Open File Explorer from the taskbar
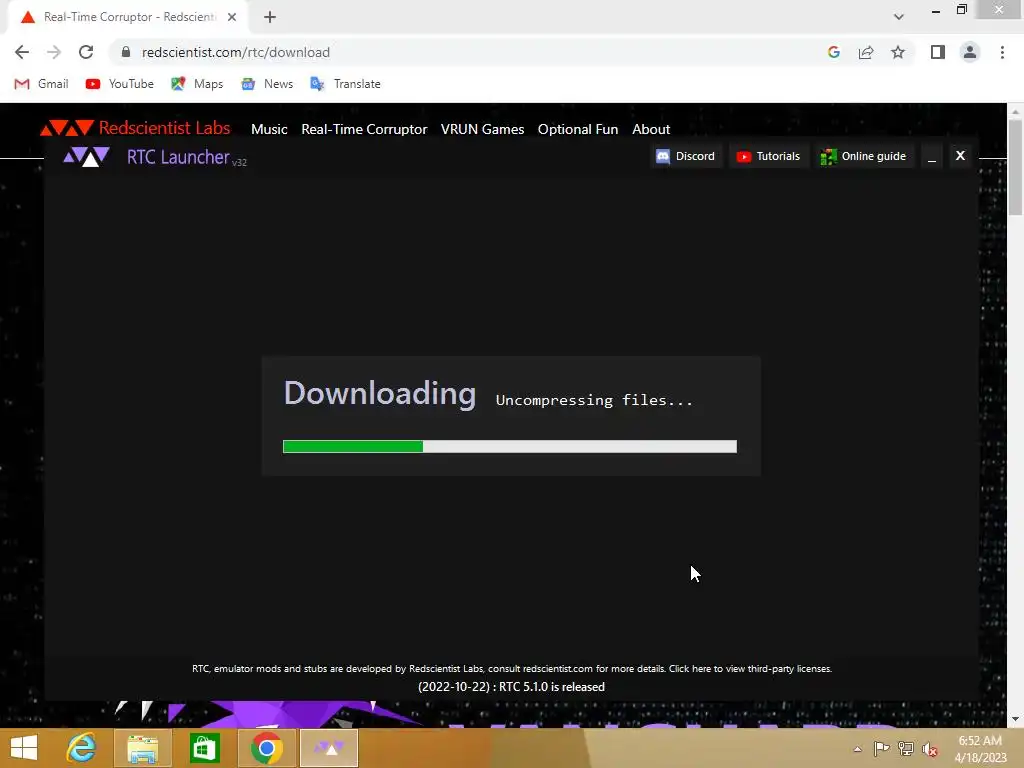Viewport: 1024px width, 768px height. point(142,748)
